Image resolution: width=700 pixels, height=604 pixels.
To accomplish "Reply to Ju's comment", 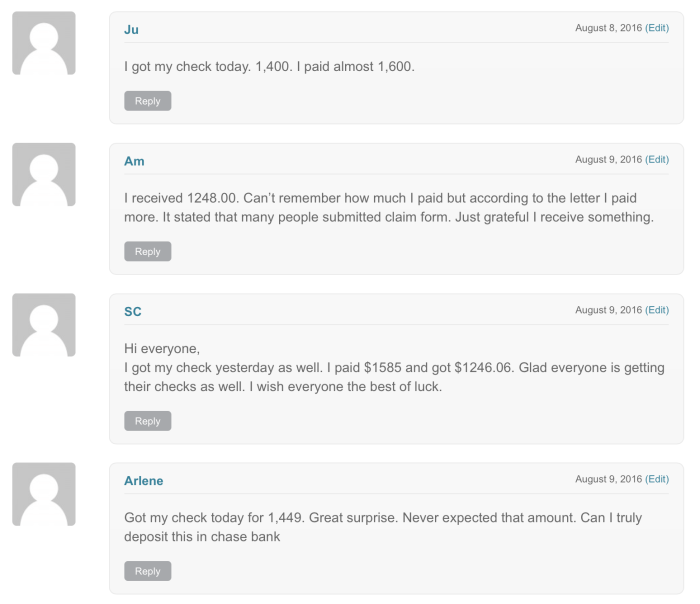I will coord(148,101).
